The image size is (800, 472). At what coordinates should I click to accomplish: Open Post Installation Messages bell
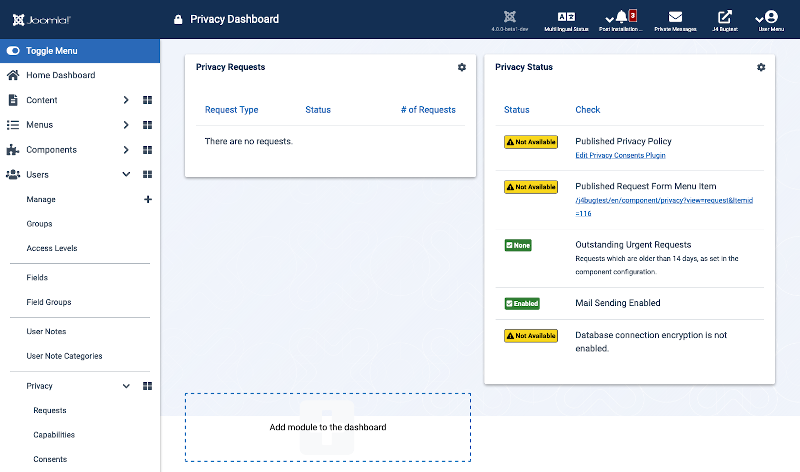tap(621, 17)
